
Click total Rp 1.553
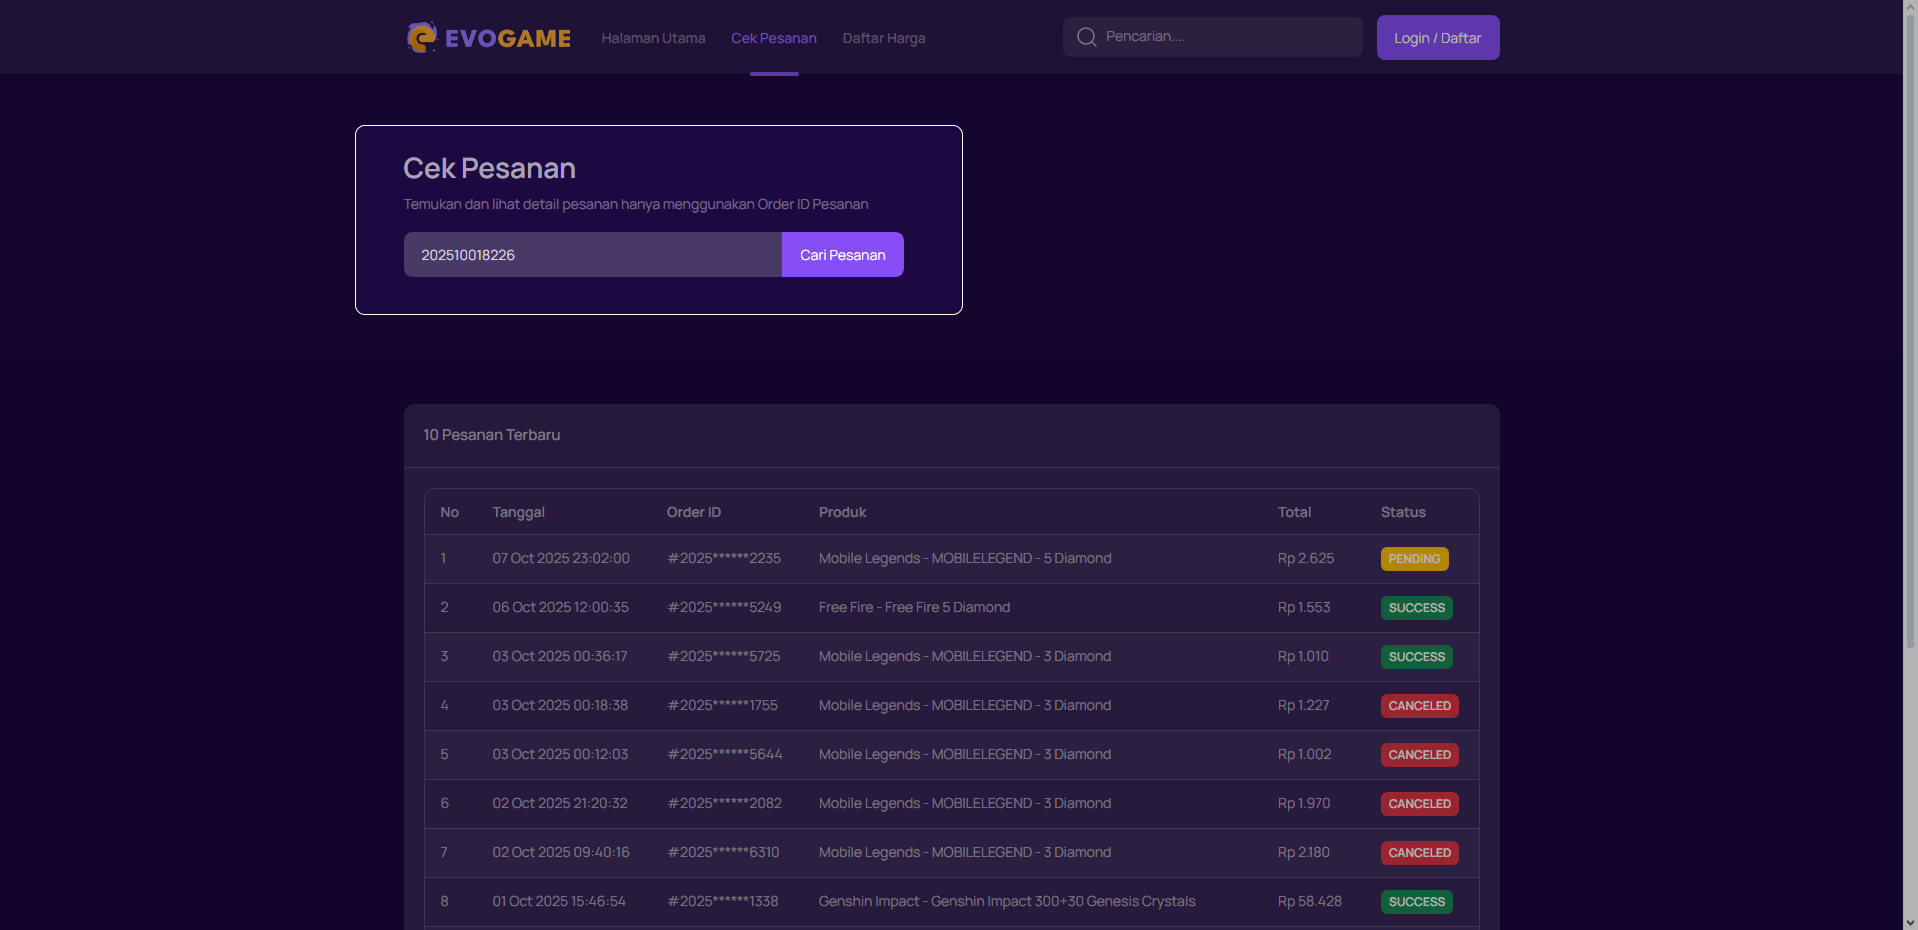click(1304, 607)
